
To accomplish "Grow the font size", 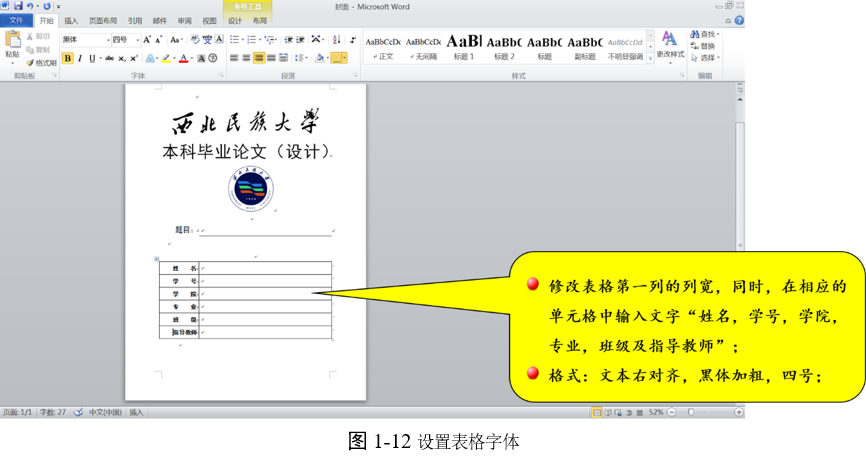I will (146, 40).
